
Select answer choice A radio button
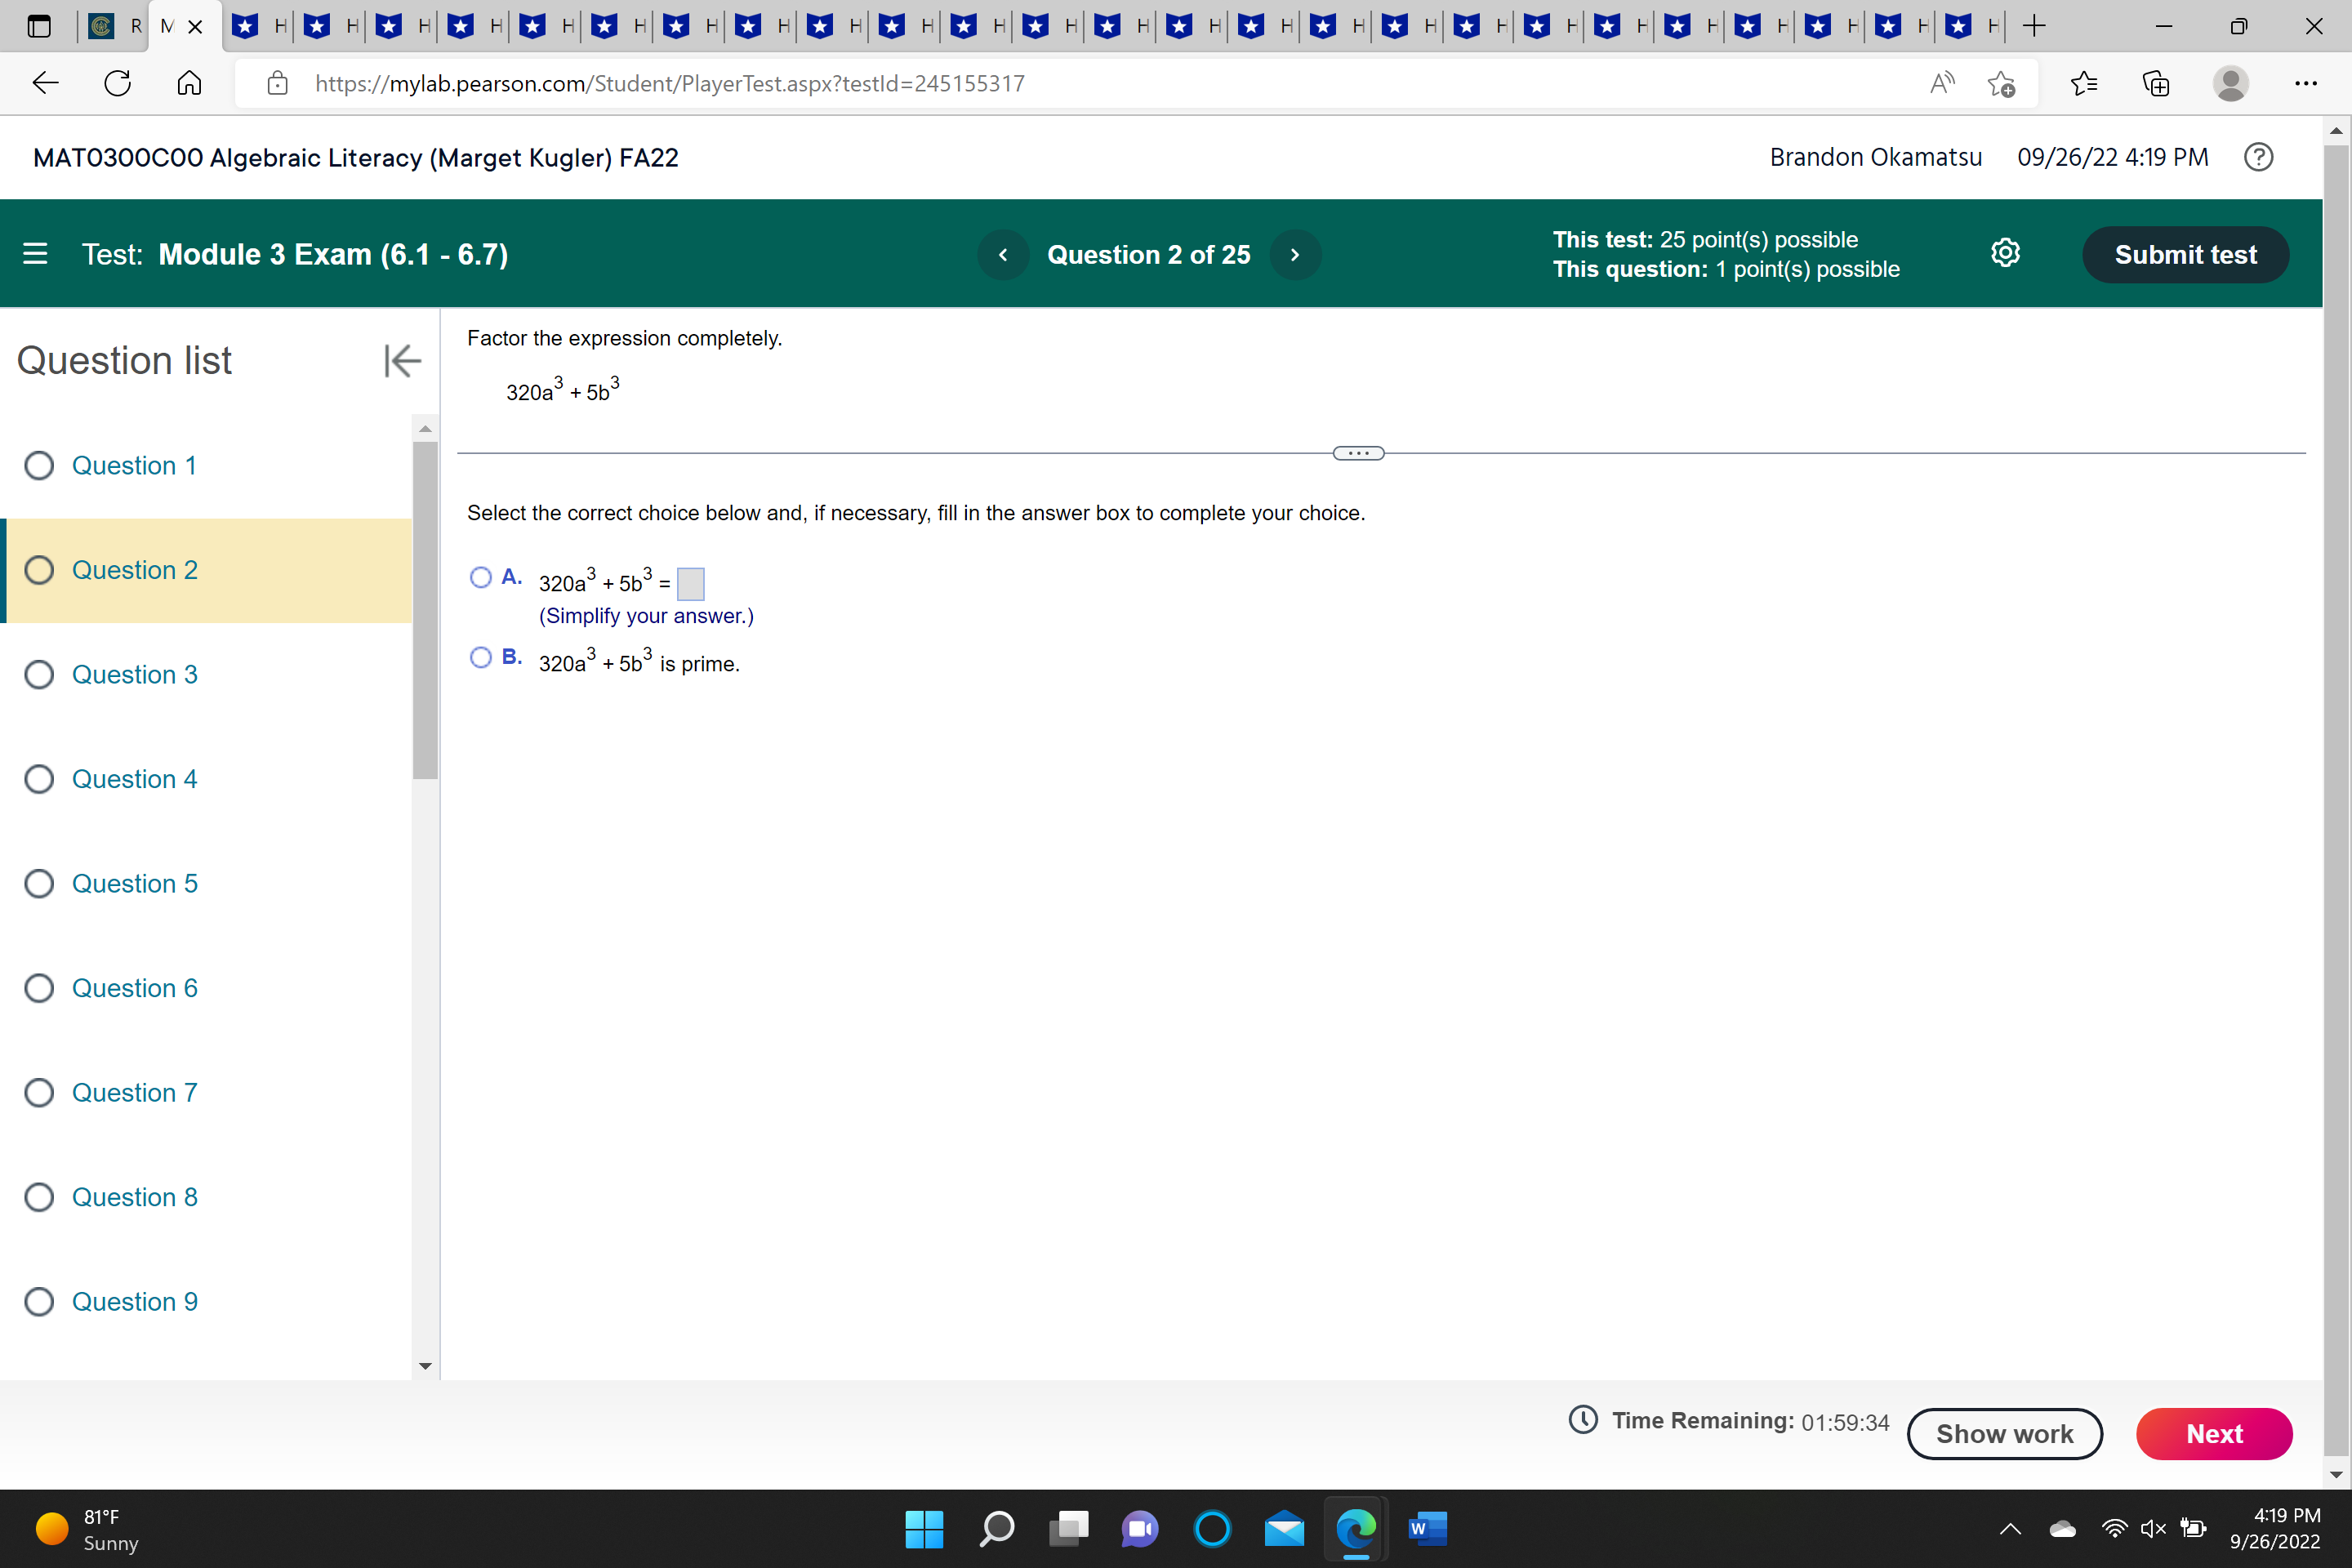coord(481,577)
